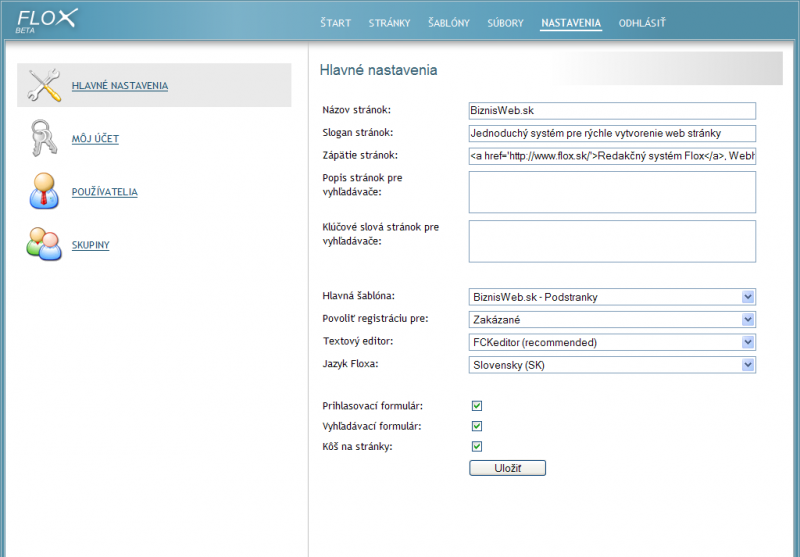Click the keys icon for Môj účet
This screenshot has width=800, height=557.
click(x=45, y=139)
